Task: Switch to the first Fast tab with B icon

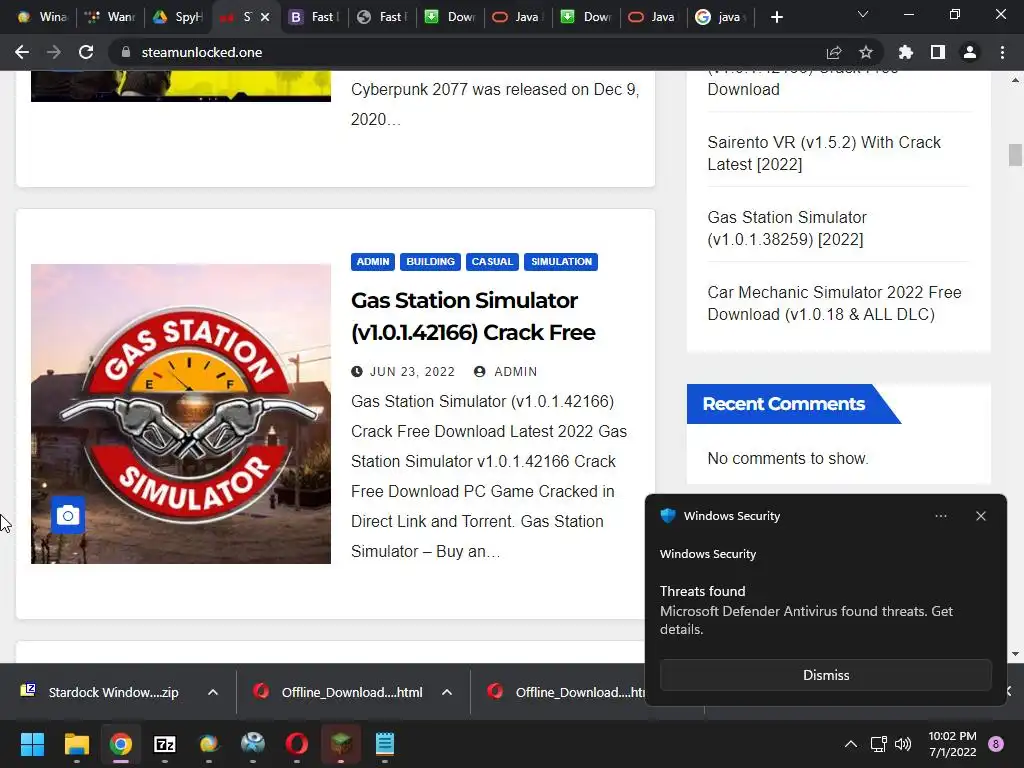Action: (314, 17)
